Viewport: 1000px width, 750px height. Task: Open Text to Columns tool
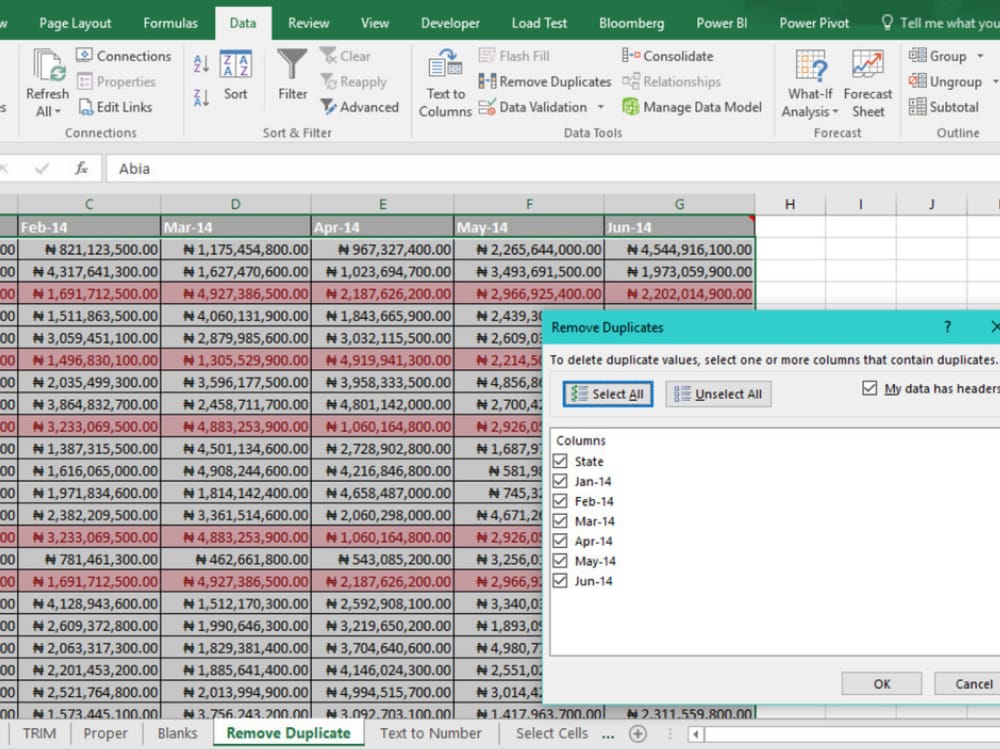[x=445, y=83]
